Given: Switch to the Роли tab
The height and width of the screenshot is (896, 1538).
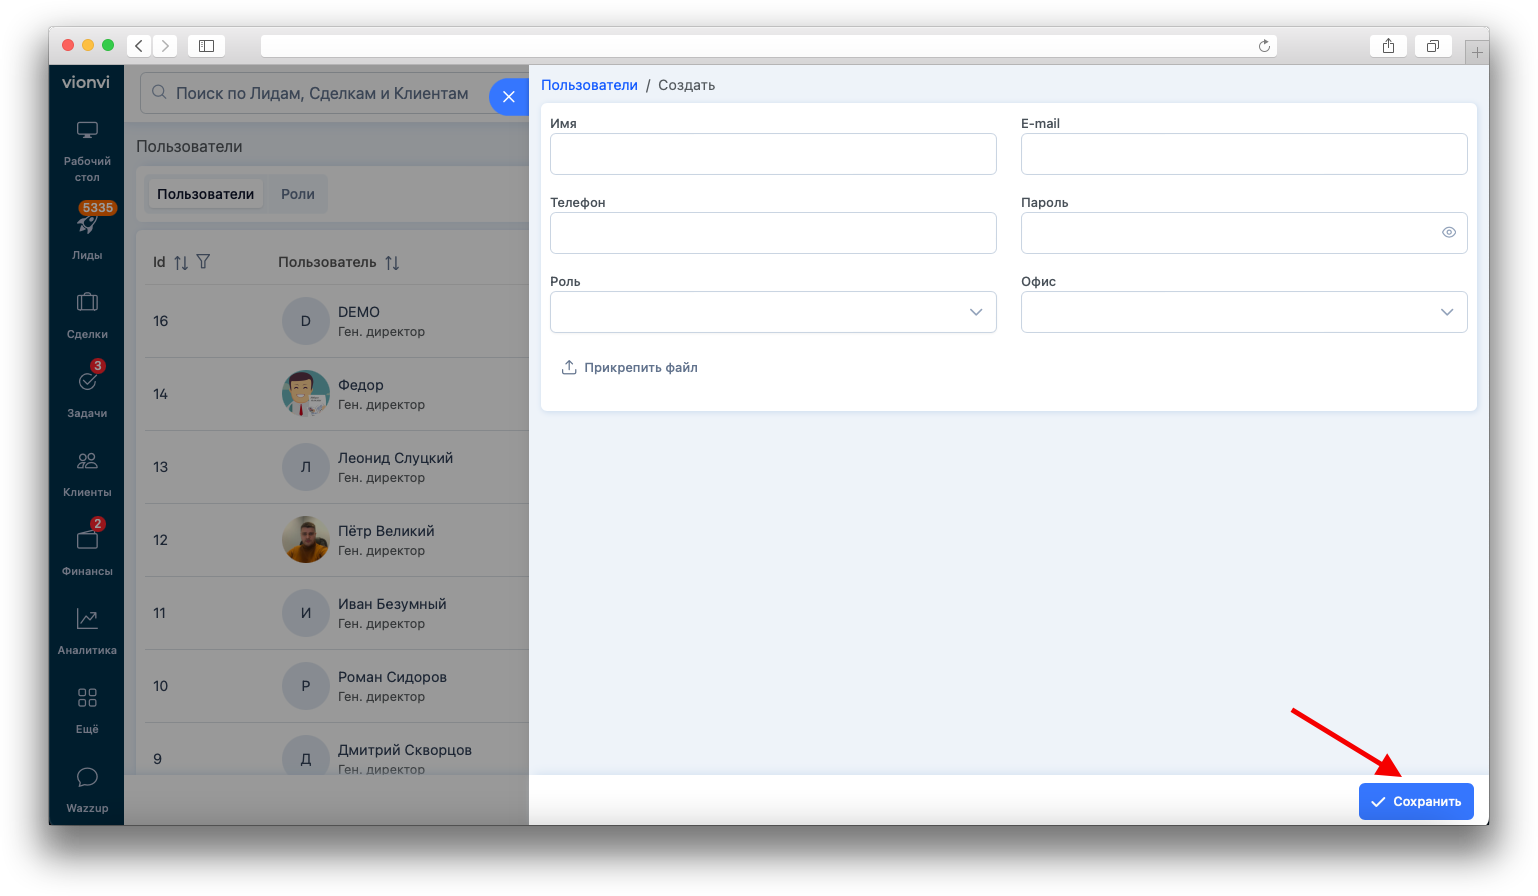Looking at the screenshot, I should click(x=298, y=194).
